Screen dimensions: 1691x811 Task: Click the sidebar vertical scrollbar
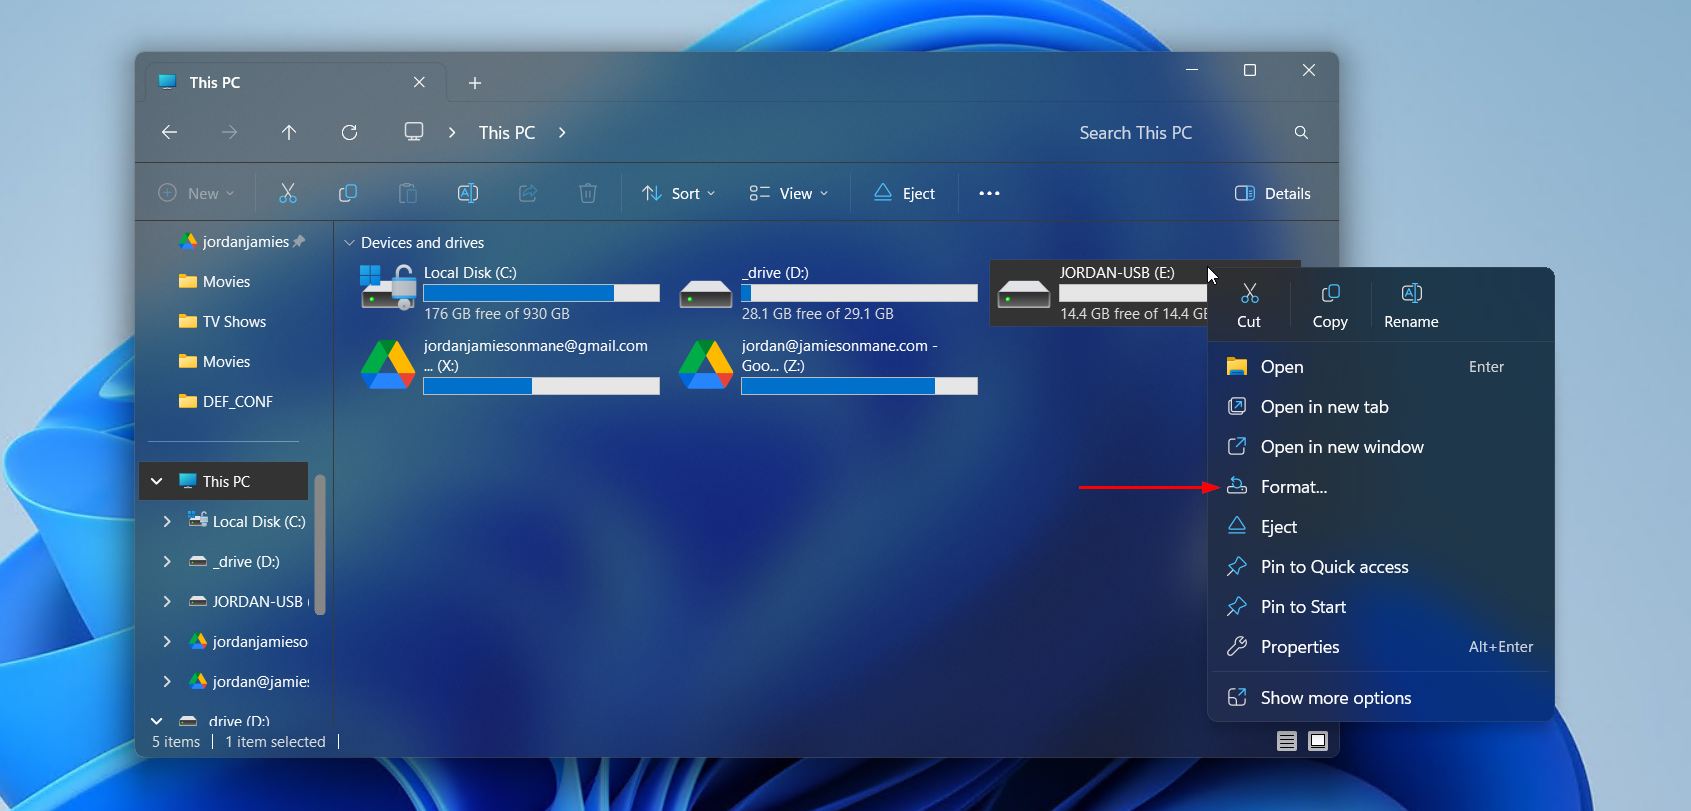[x=320, y=544]
